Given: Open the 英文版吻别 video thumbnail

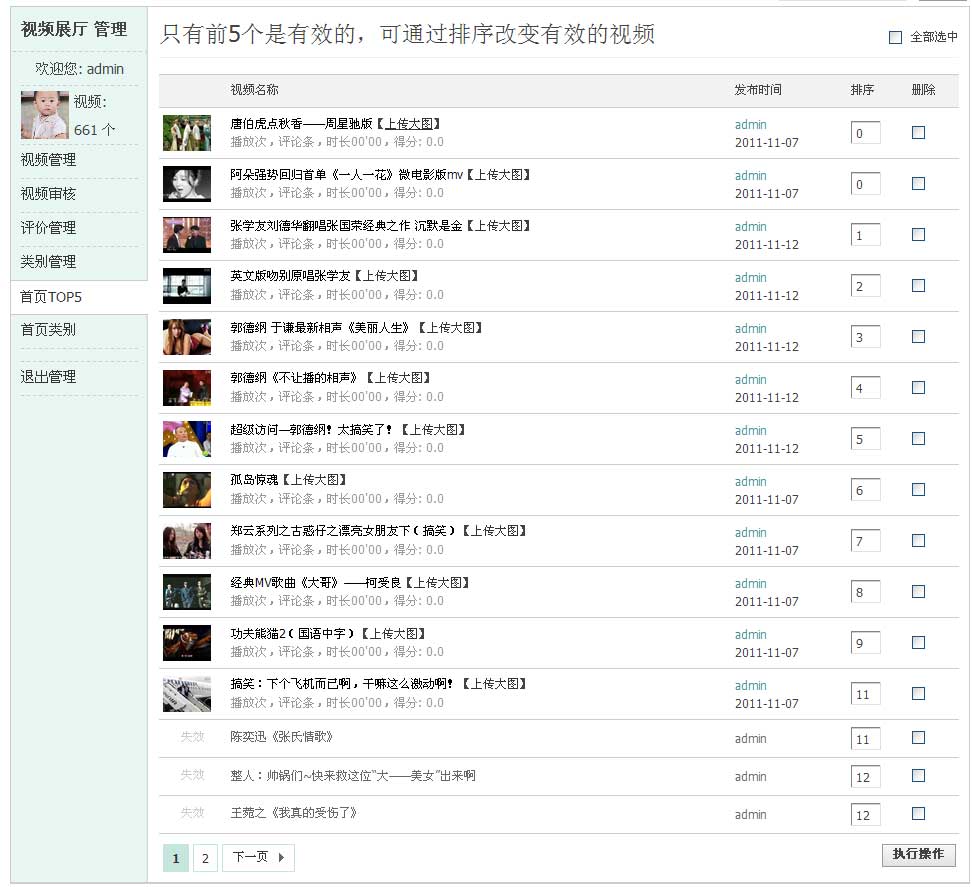Looking at the screenshot, I should pos(187,286).
